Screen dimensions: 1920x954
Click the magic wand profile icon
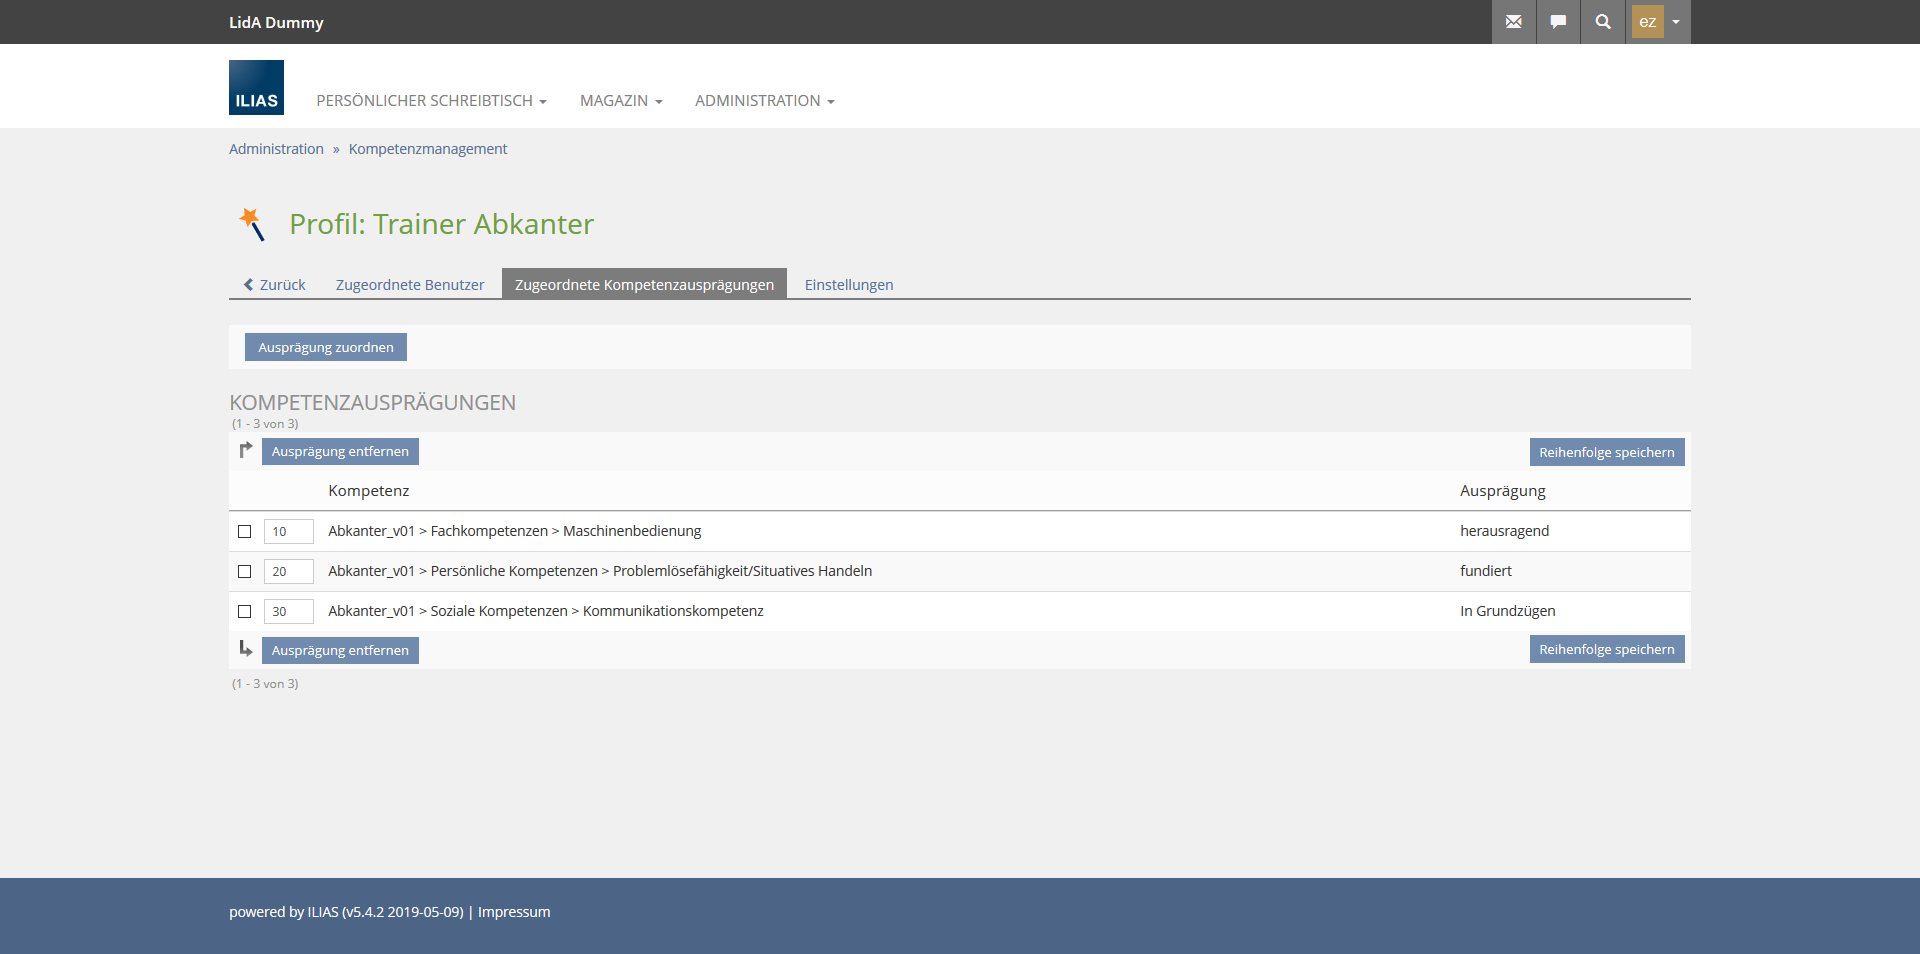click(x=252, y=224)
